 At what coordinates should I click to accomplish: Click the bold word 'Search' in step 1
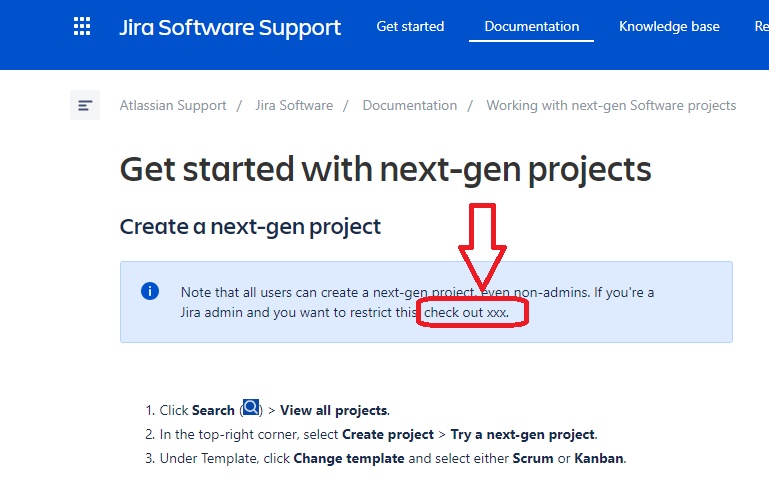pyautogui.click(x=213, y=410)
